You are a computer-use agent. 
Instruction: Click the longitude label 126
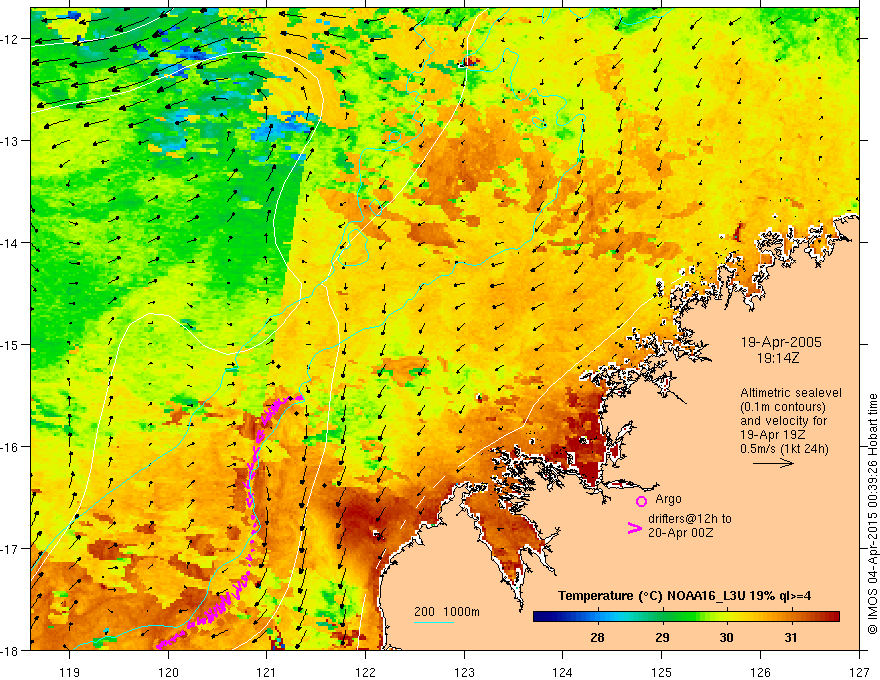pos(760,672)
